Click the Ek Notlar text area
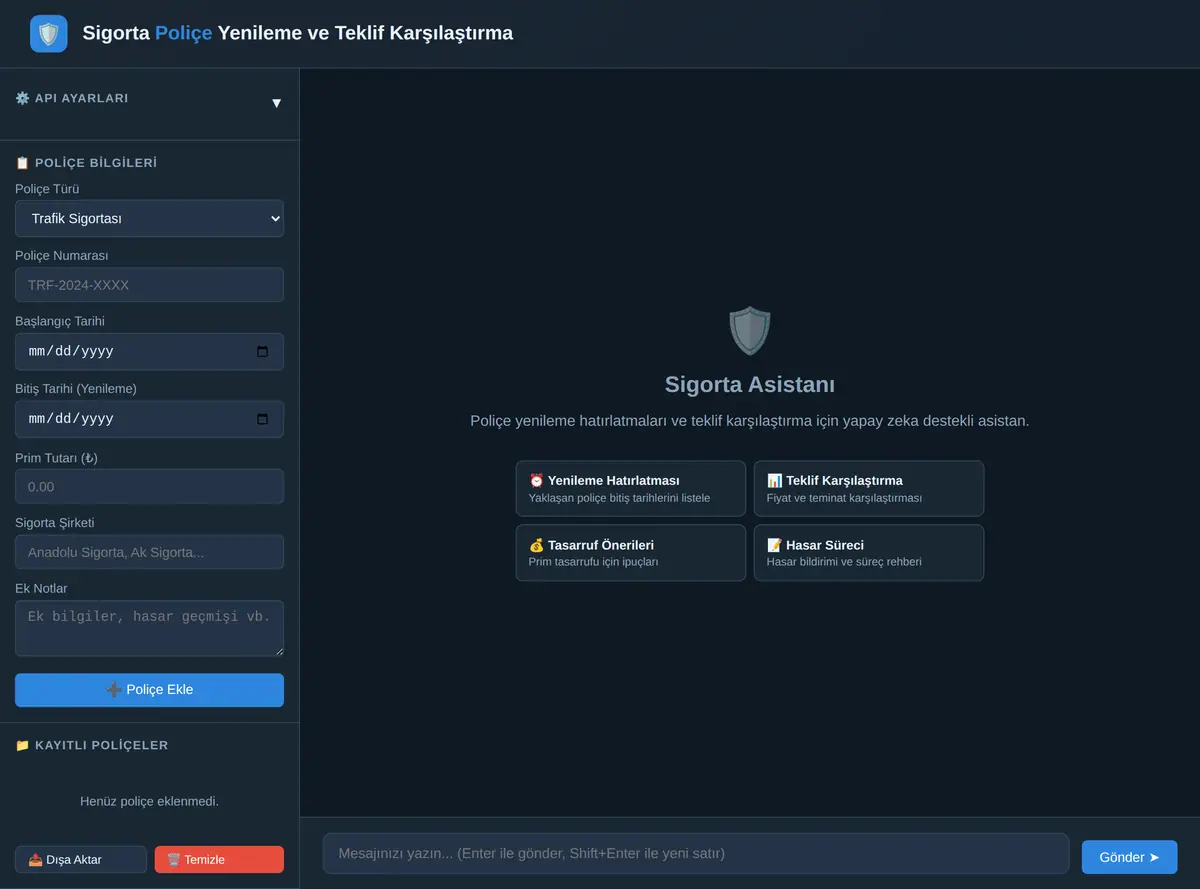The image size is (1200, 889). [x=149, y=628]
